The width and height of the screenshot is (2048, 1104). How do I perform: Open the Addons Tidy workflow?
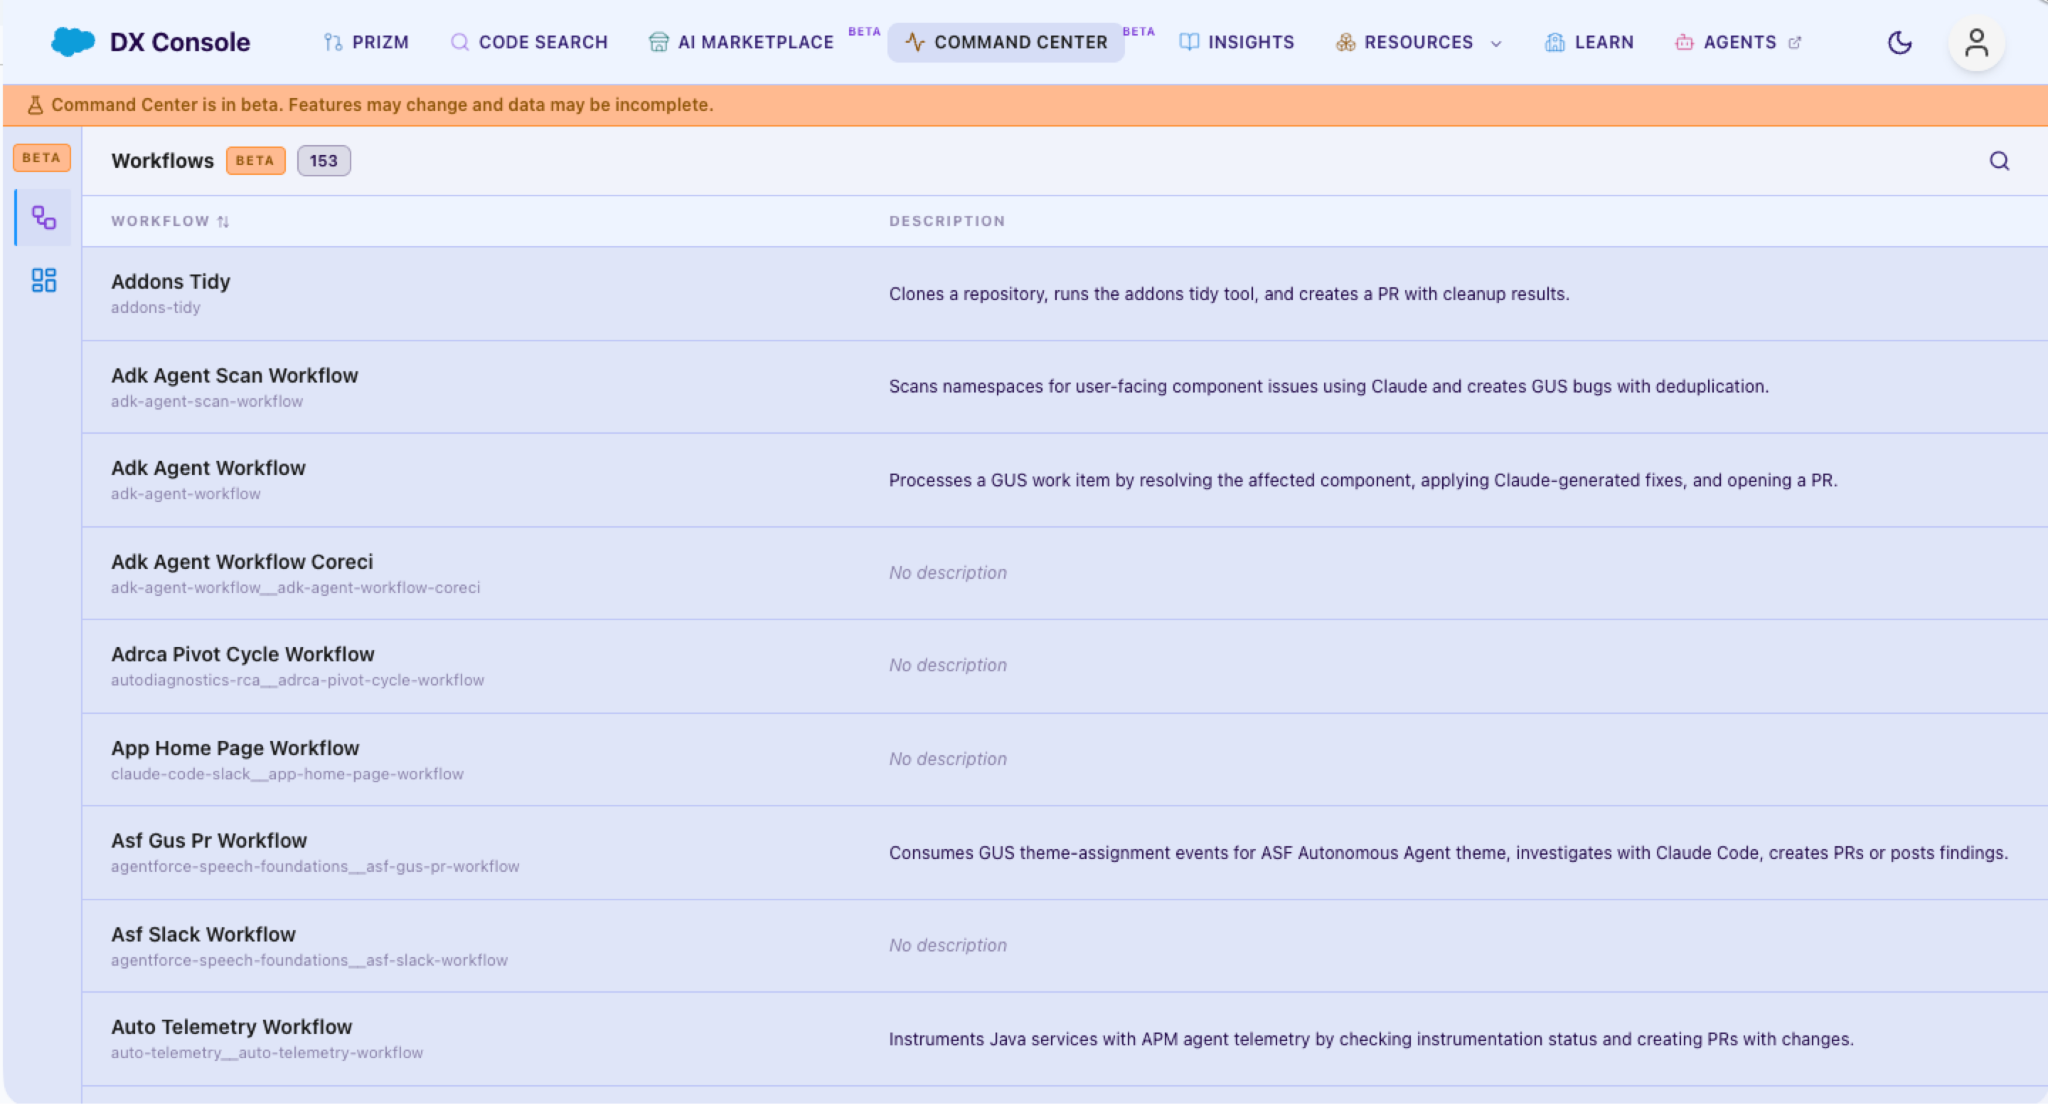pyautogui.click(x=1065, y=294)
